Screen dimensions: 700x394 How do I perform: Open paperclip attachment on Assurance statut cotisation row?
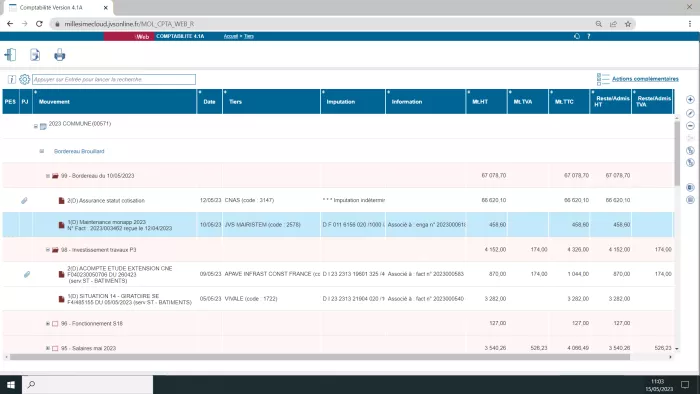pos(25,201)
